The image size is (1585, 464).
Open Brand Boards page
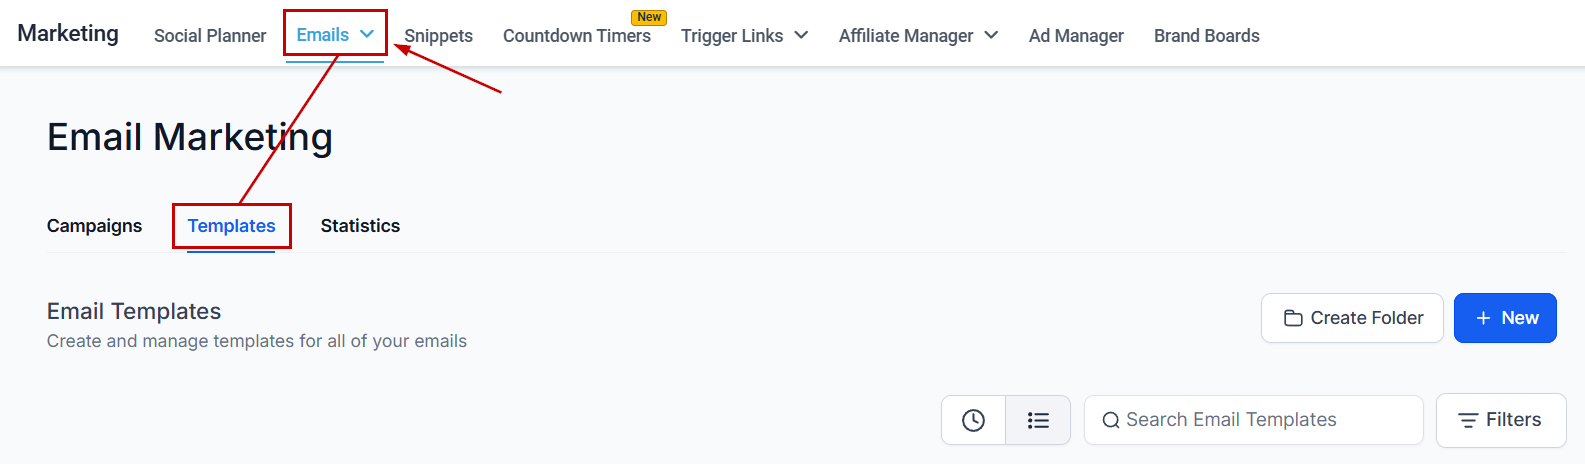coord(1206,36)
